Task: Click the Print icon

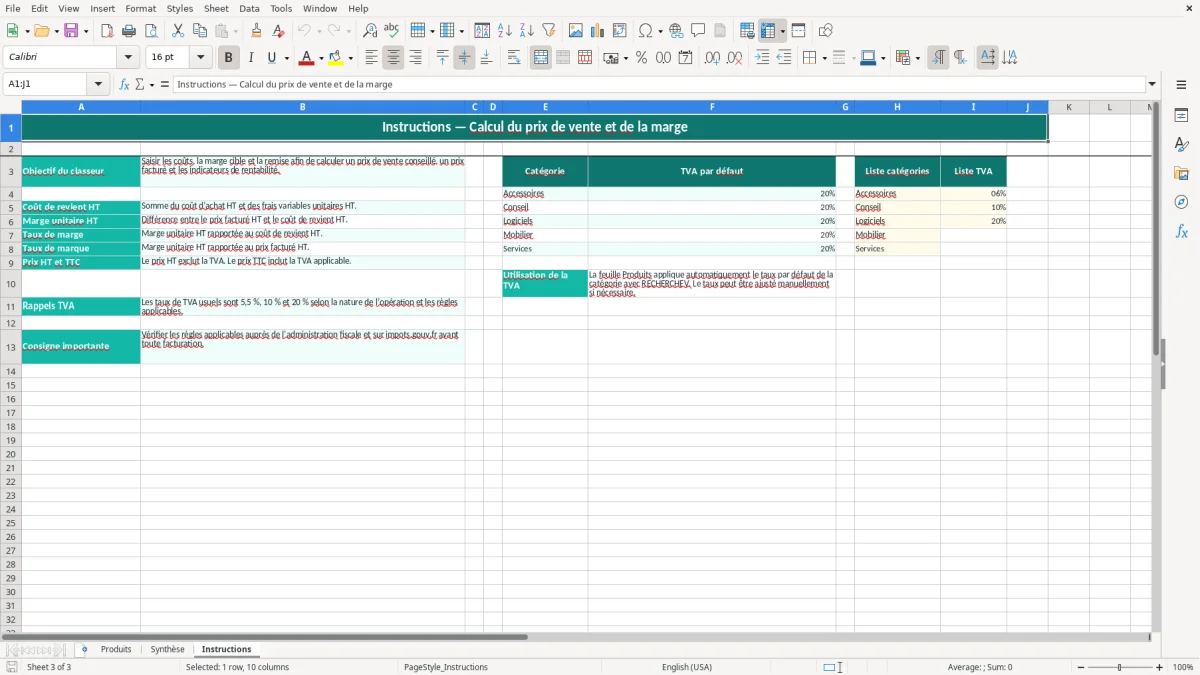Action: click(129, 31)
